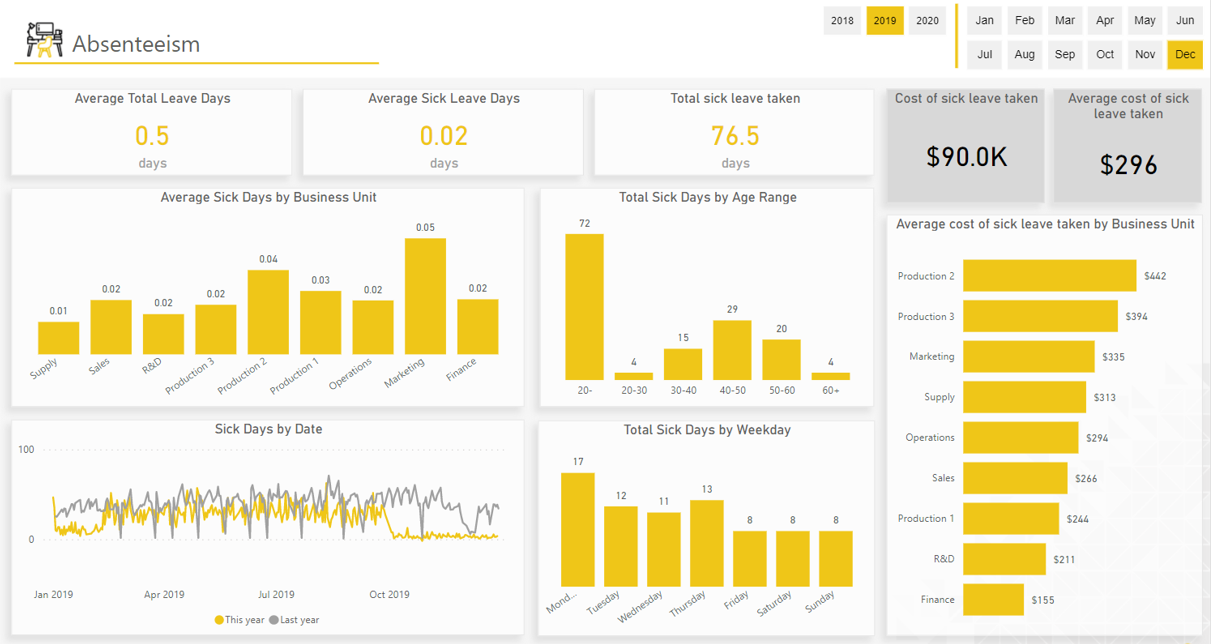This screenshot has width=1211, height=644.
Task: Click the Nov month slicer
Action: click(1145, 55)
